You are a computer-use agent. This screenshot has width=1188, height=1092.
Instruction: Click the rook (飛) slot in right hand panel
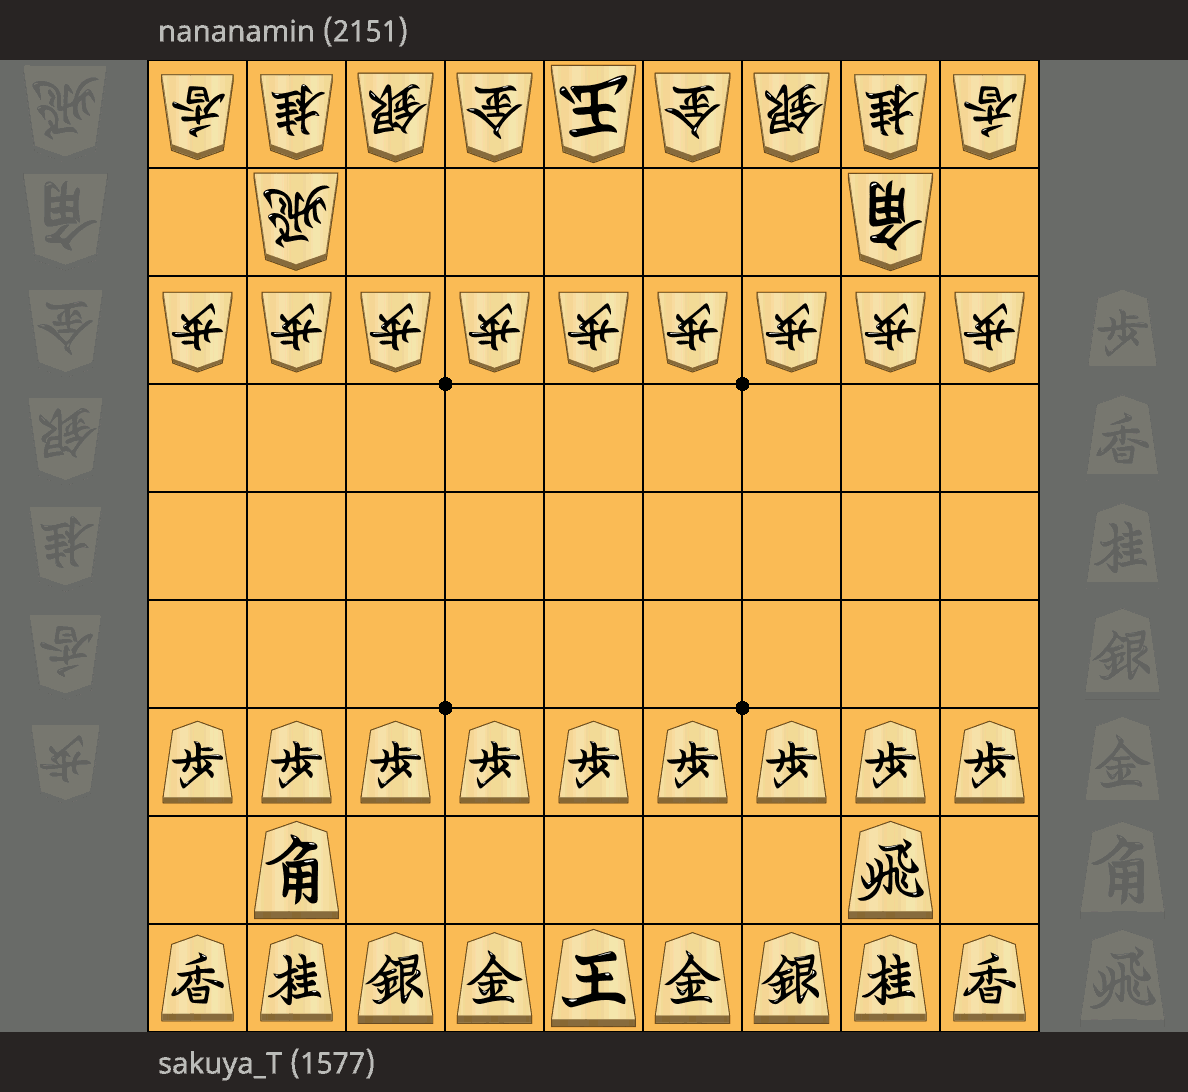point(1122,977)
